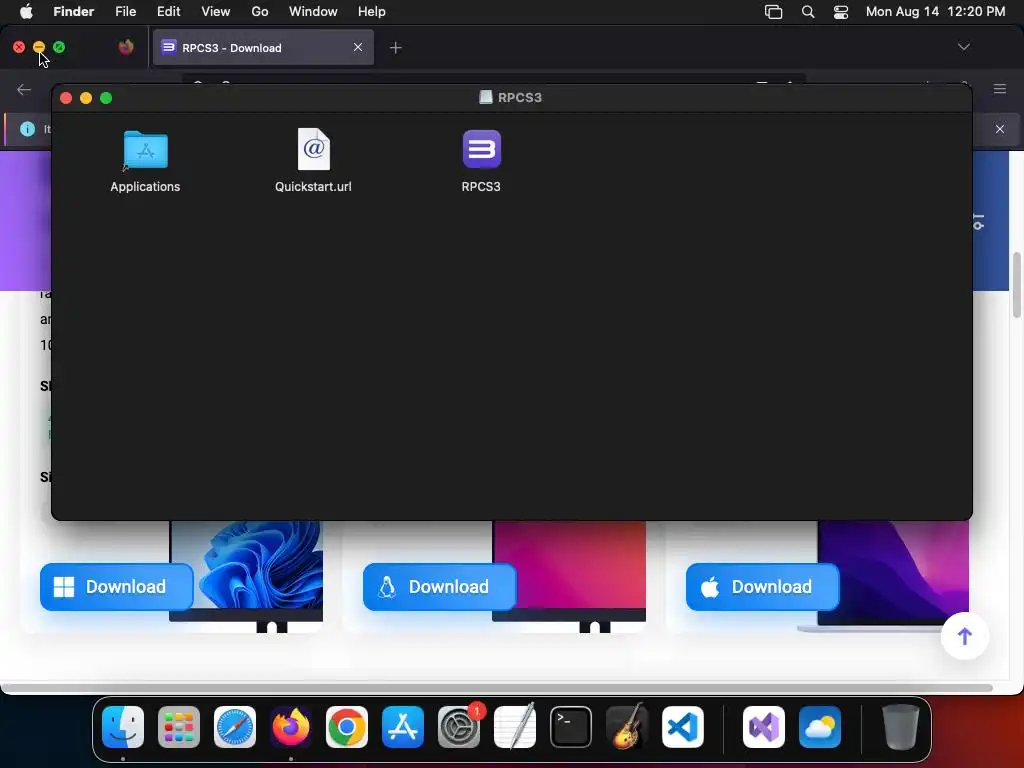Viewport: 1024px width, 768px height.
Task: Click the macOS Download button
Action: coord(763,586)
